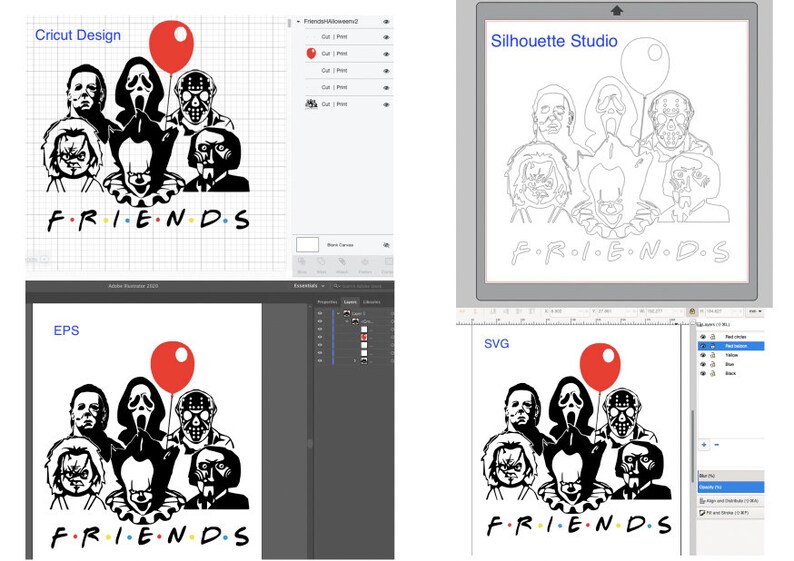Select the characters thumbnail in Cricut layers
The height and width of the screenshot is (561, 794).
click(x=311, y=104)
